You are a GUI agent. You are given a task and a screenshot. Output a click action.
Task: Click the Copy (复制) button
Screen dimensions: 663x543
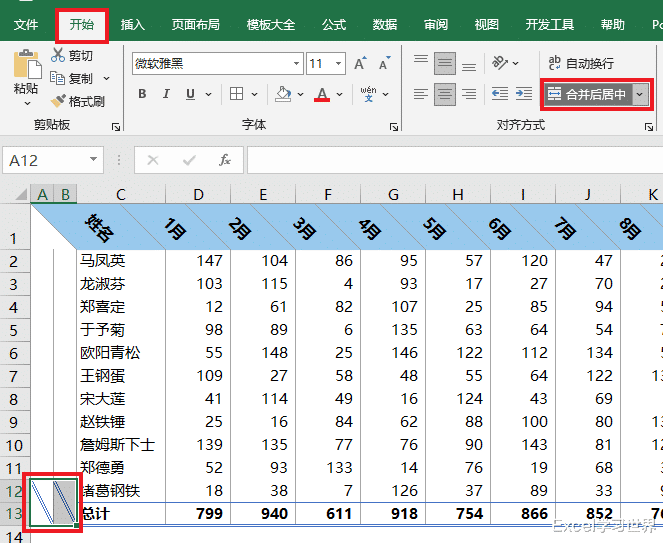[72, 78]
